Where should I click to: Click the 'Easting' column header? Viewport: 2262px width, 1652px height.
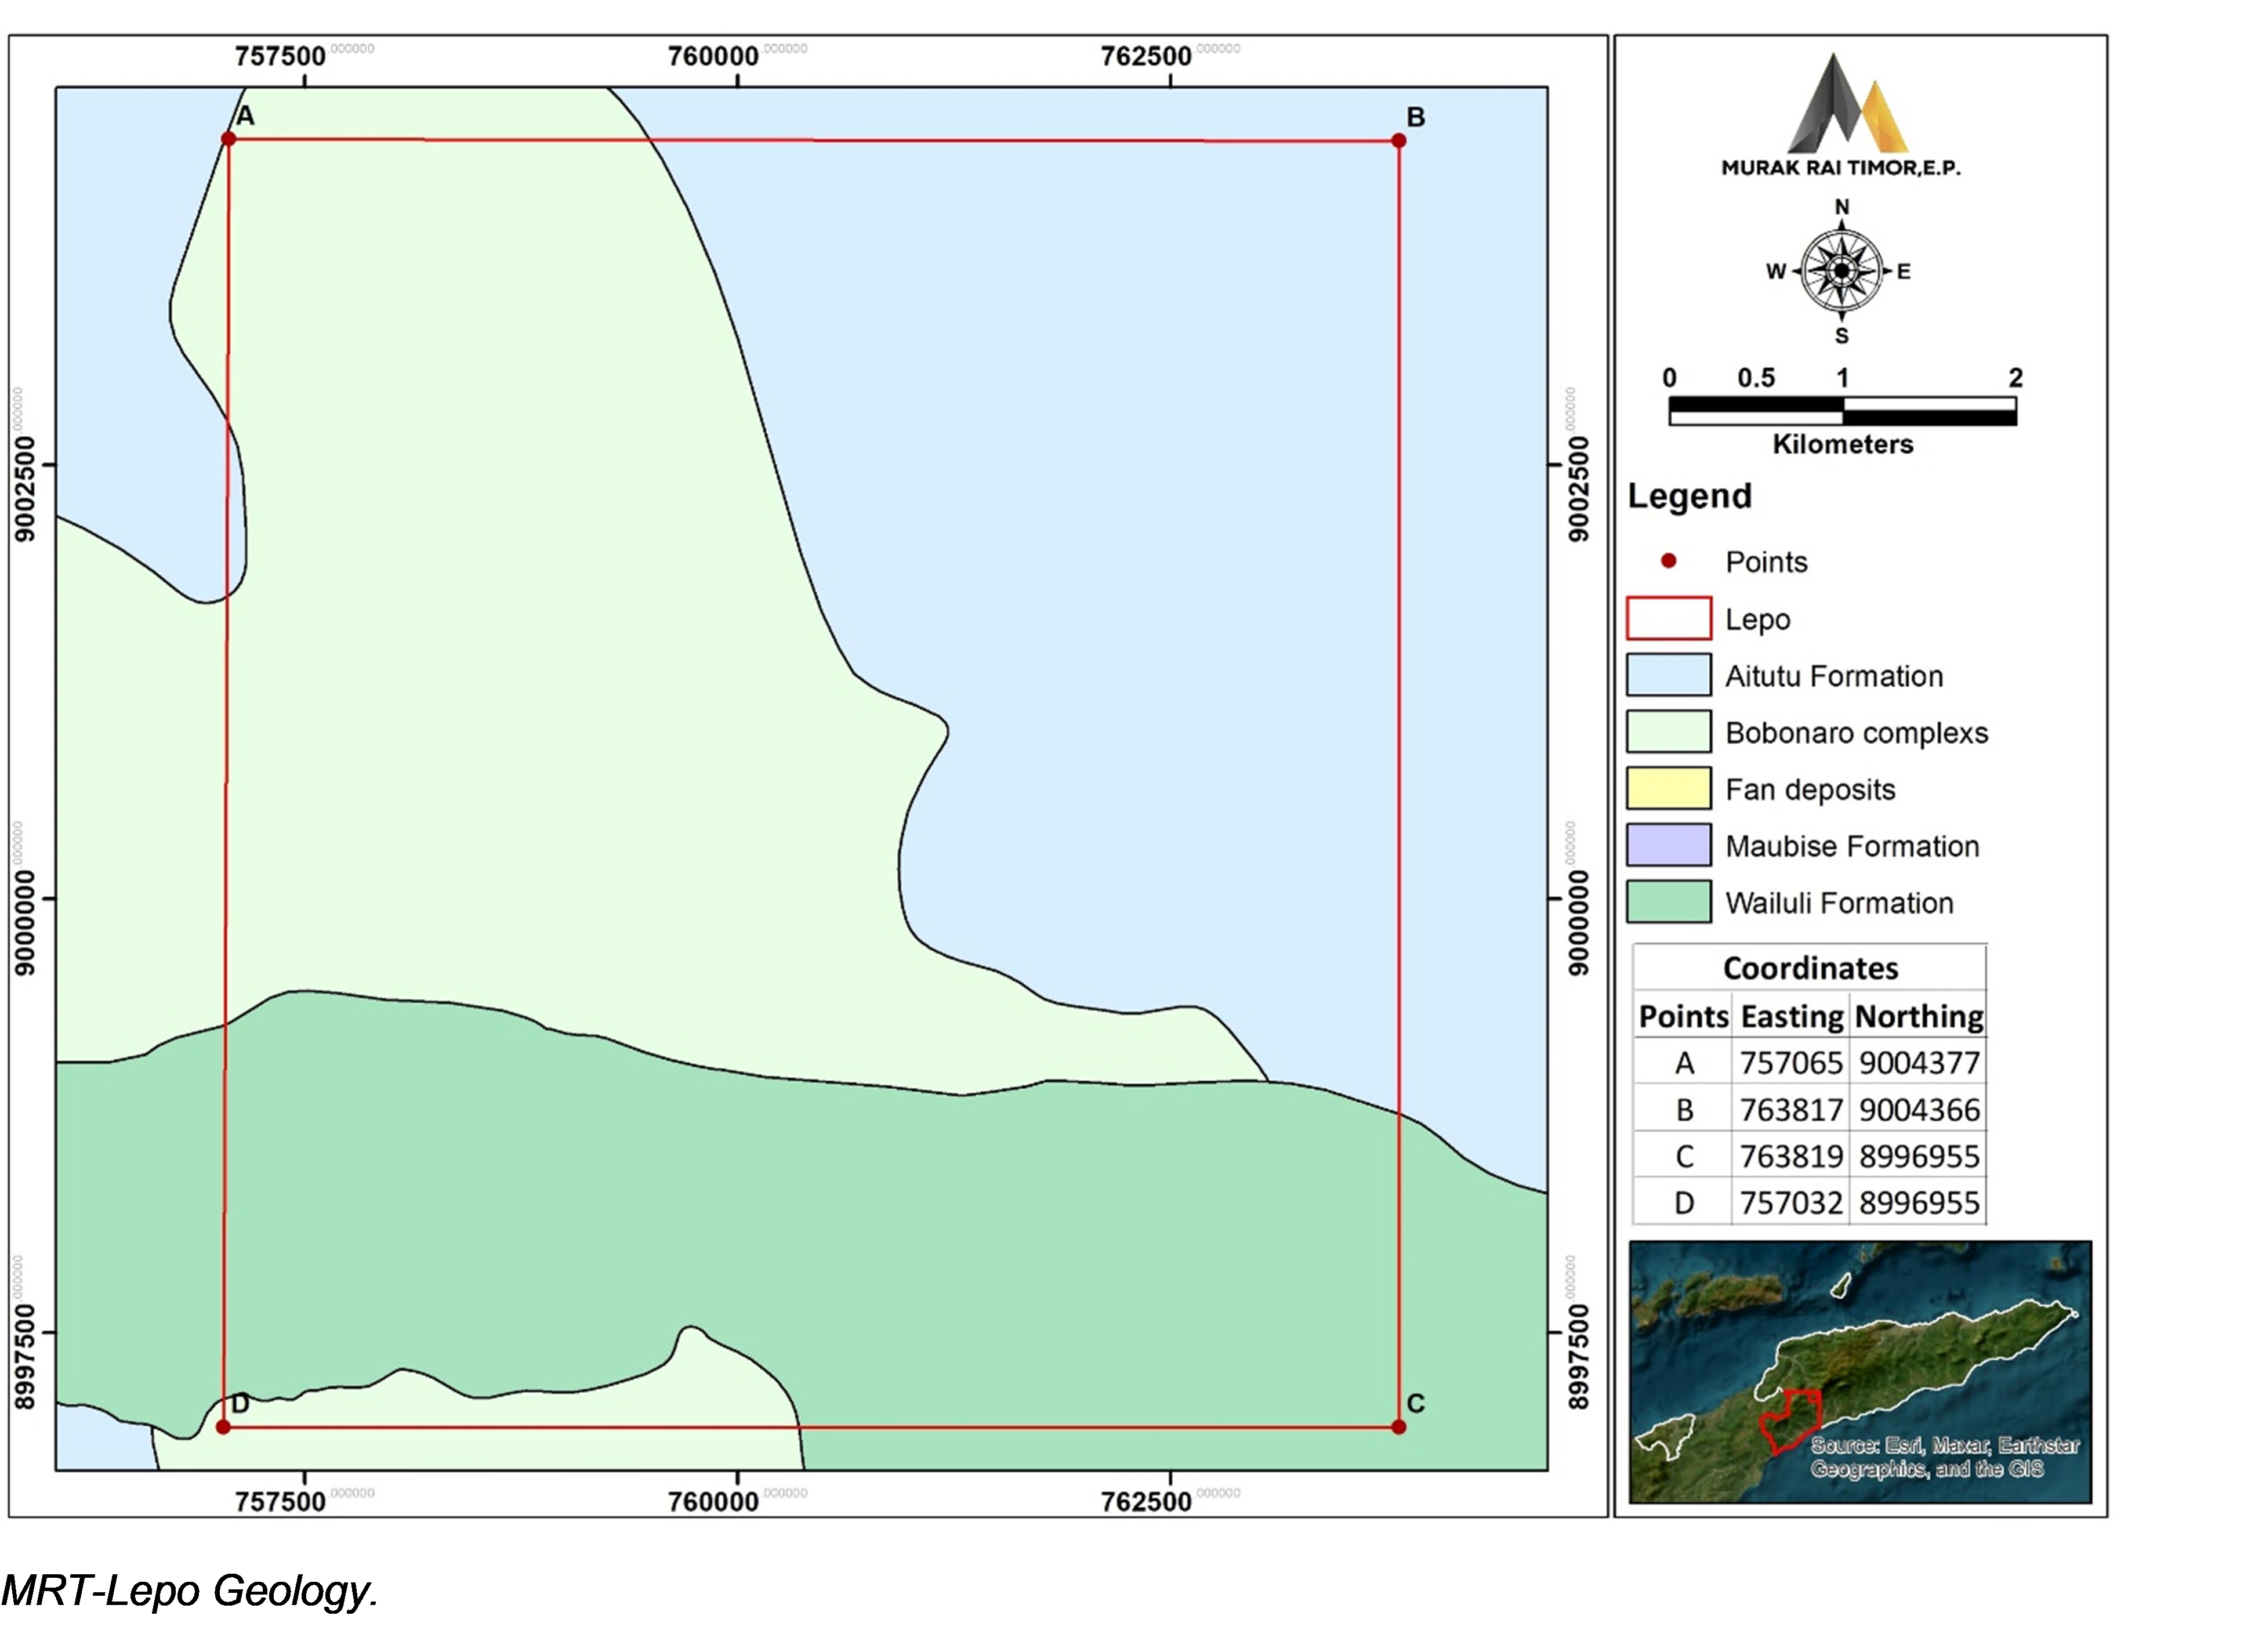[x=1791, y=1016]
